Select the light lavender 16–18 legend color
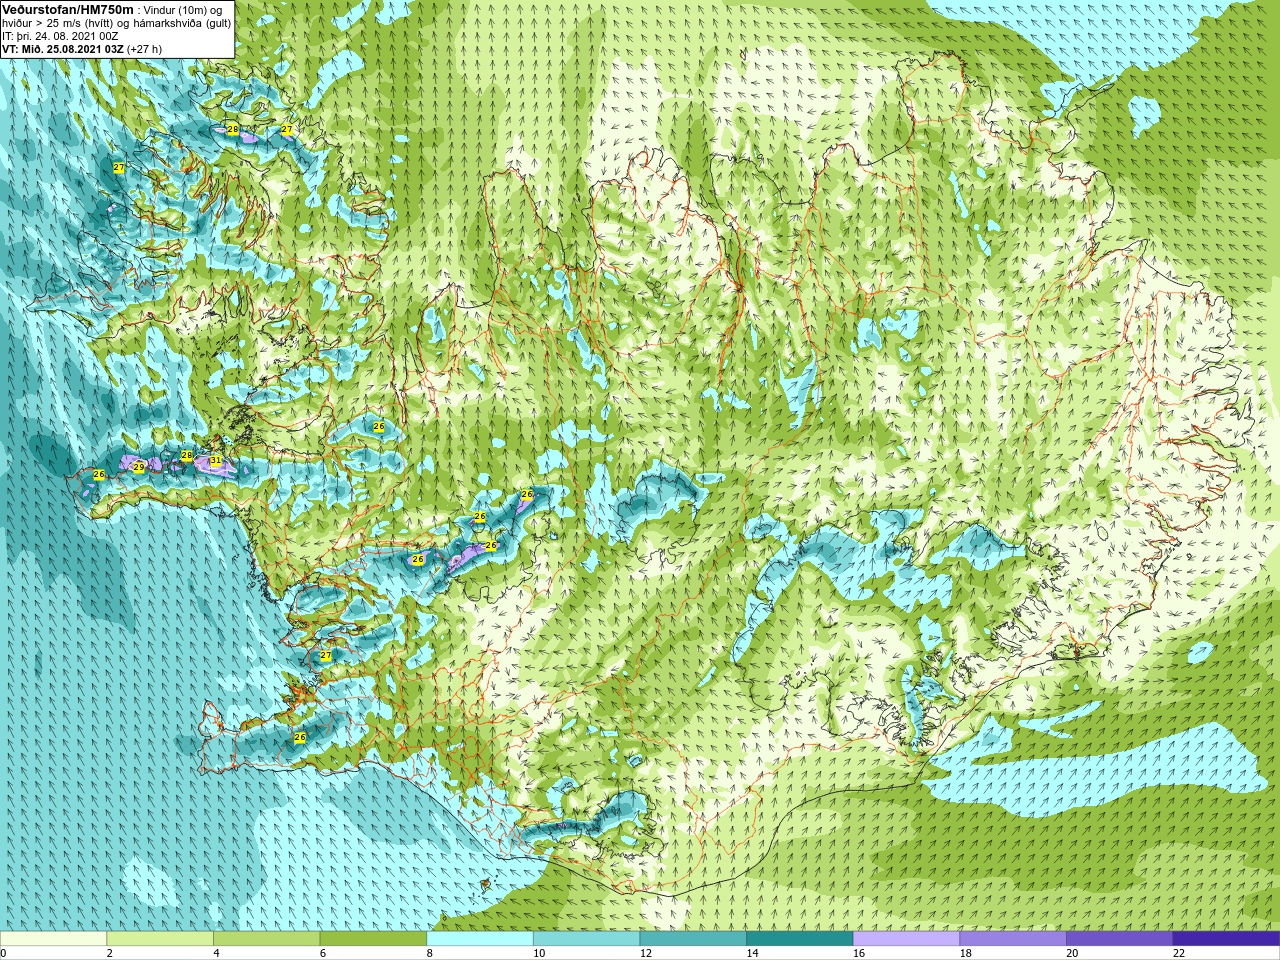Viewport: 1280px width, 960px height. coord(906,938)
